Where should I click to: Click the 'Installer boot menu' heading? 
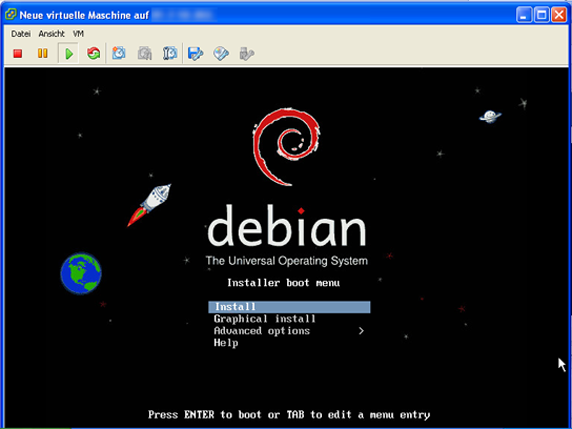[283, 283]
